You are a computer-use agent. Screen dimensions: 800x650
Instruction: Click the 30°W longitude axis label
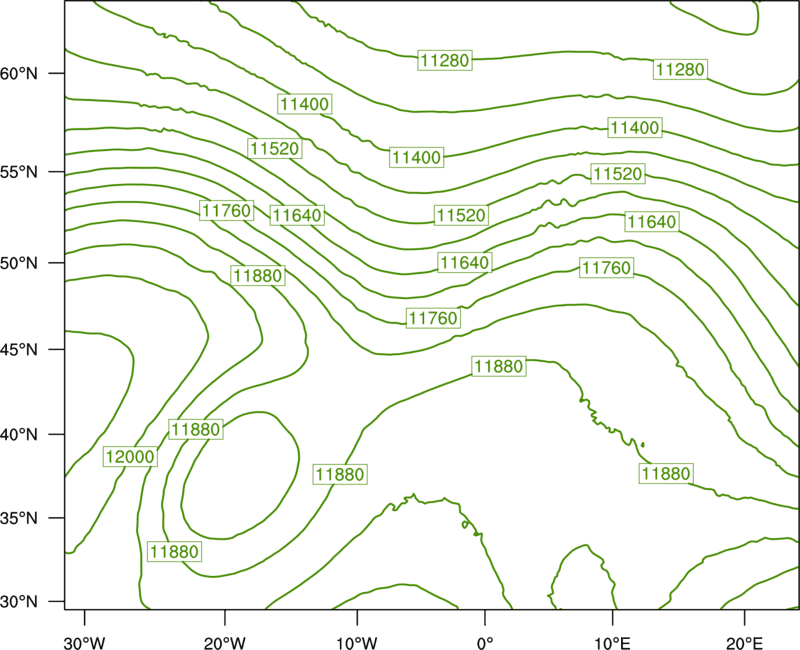pyautogui.click(x=84, y=643)
